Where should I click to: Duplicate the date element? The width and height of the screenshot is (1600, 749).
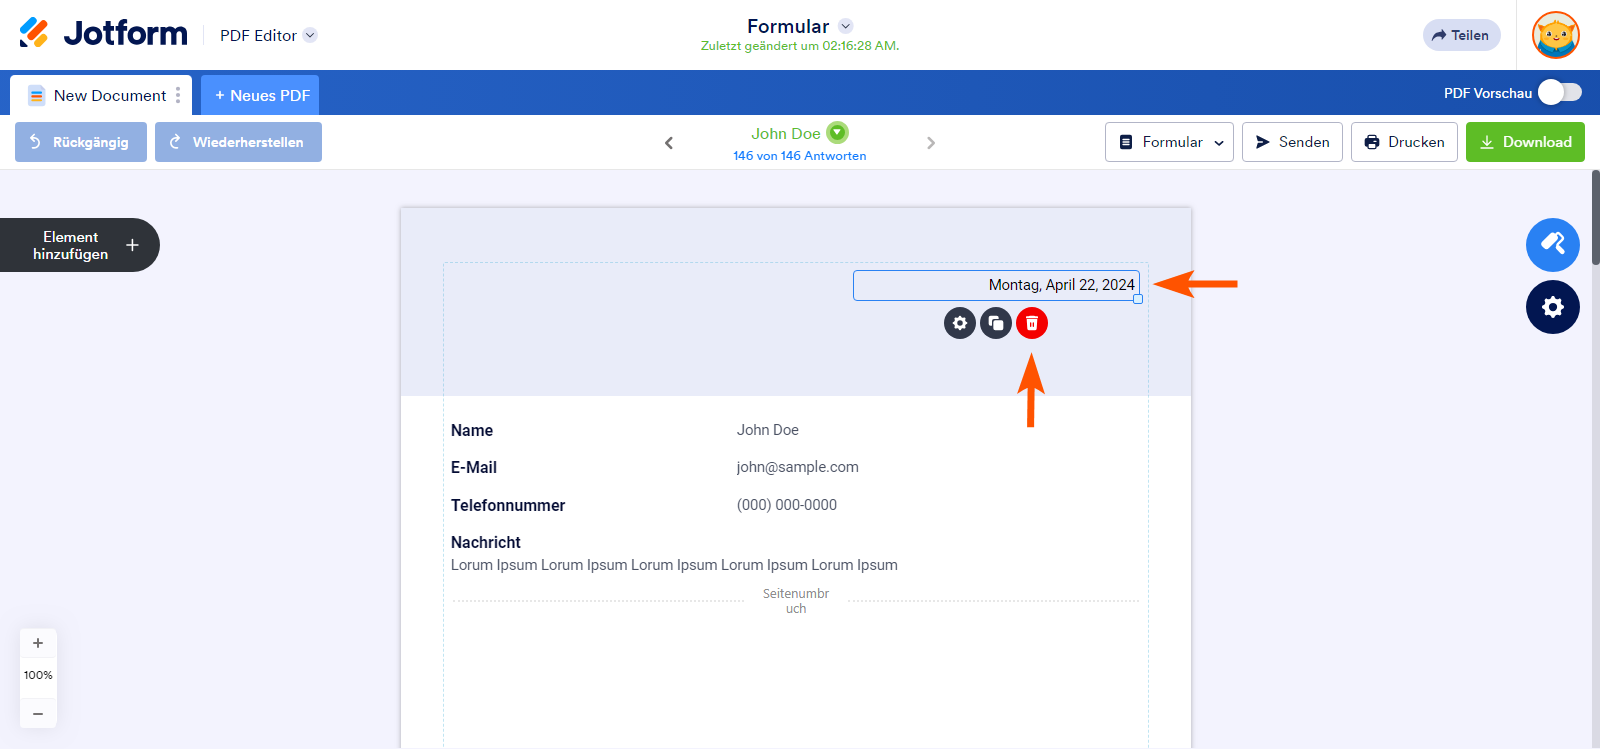pyautogui.click(x=996, y=323)
